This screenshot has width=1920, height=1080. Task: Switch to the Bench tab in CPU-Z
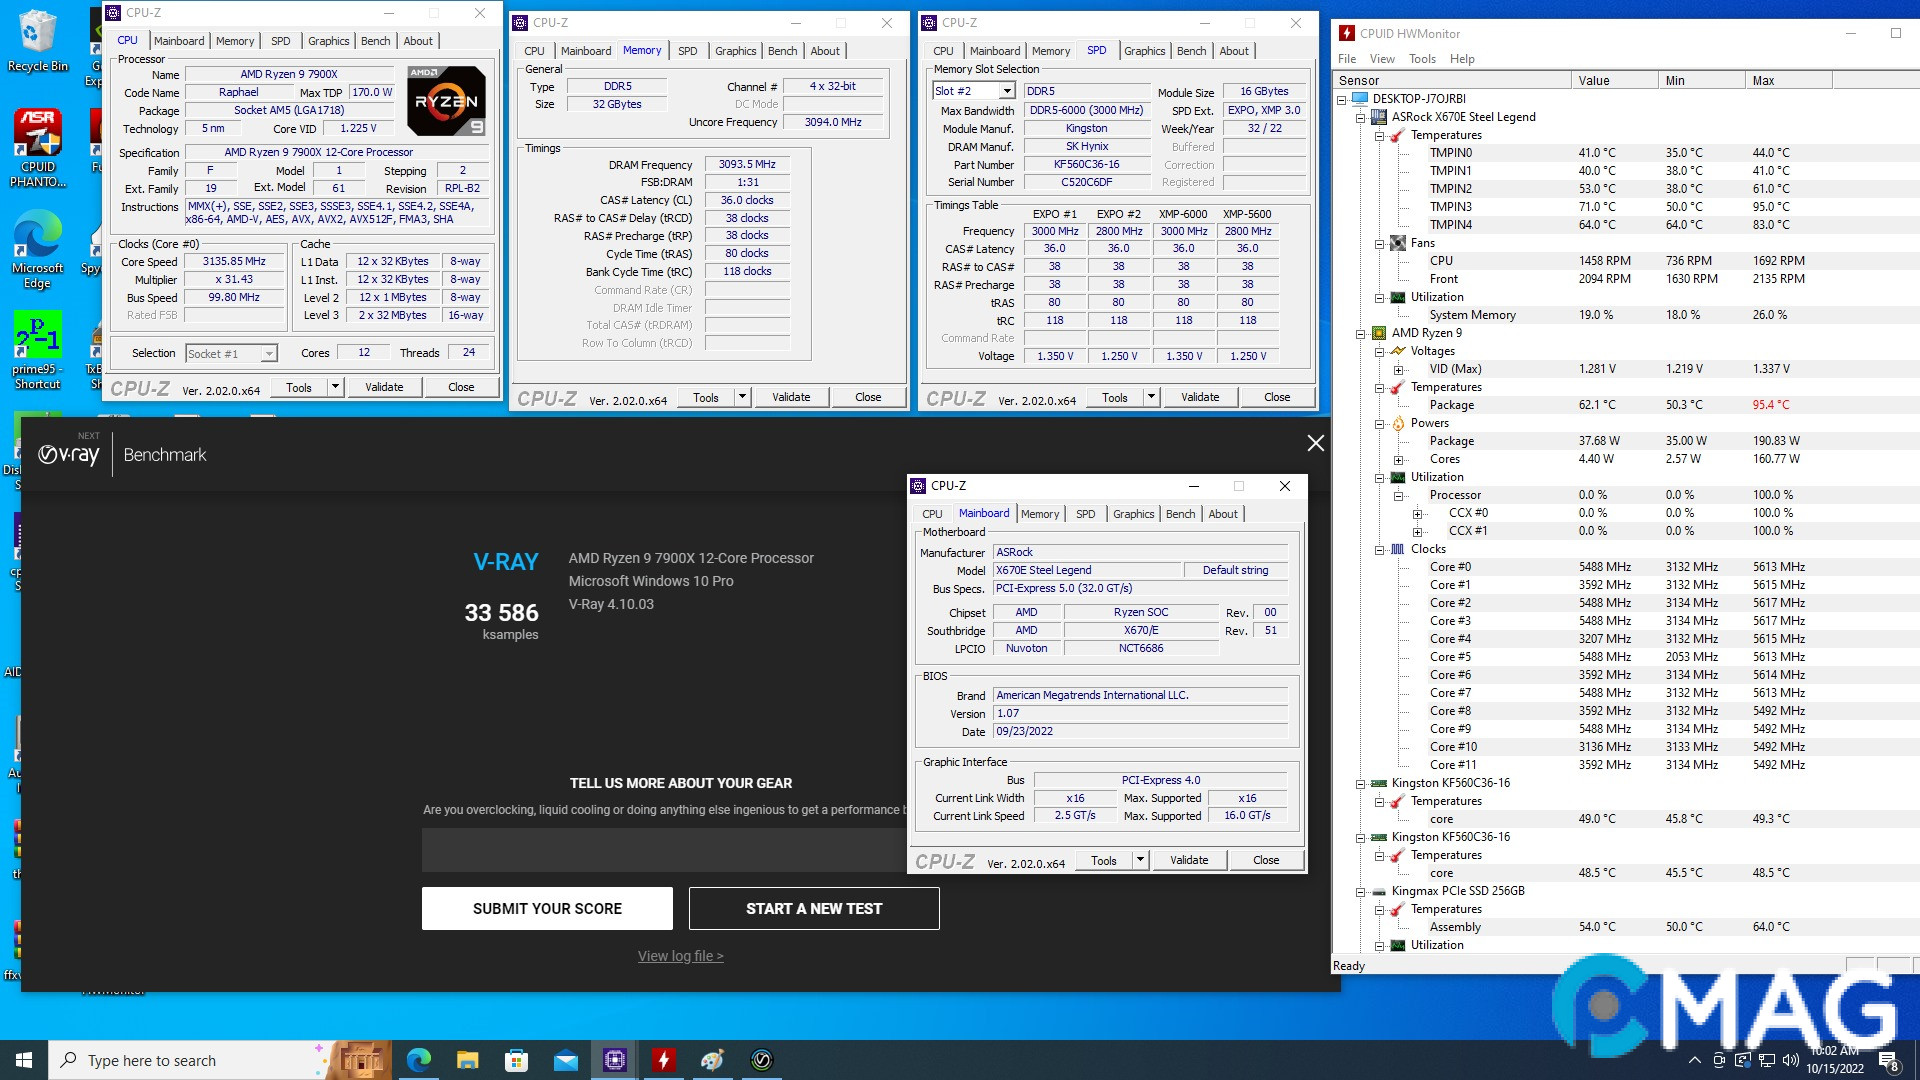[x=376, y=41]
